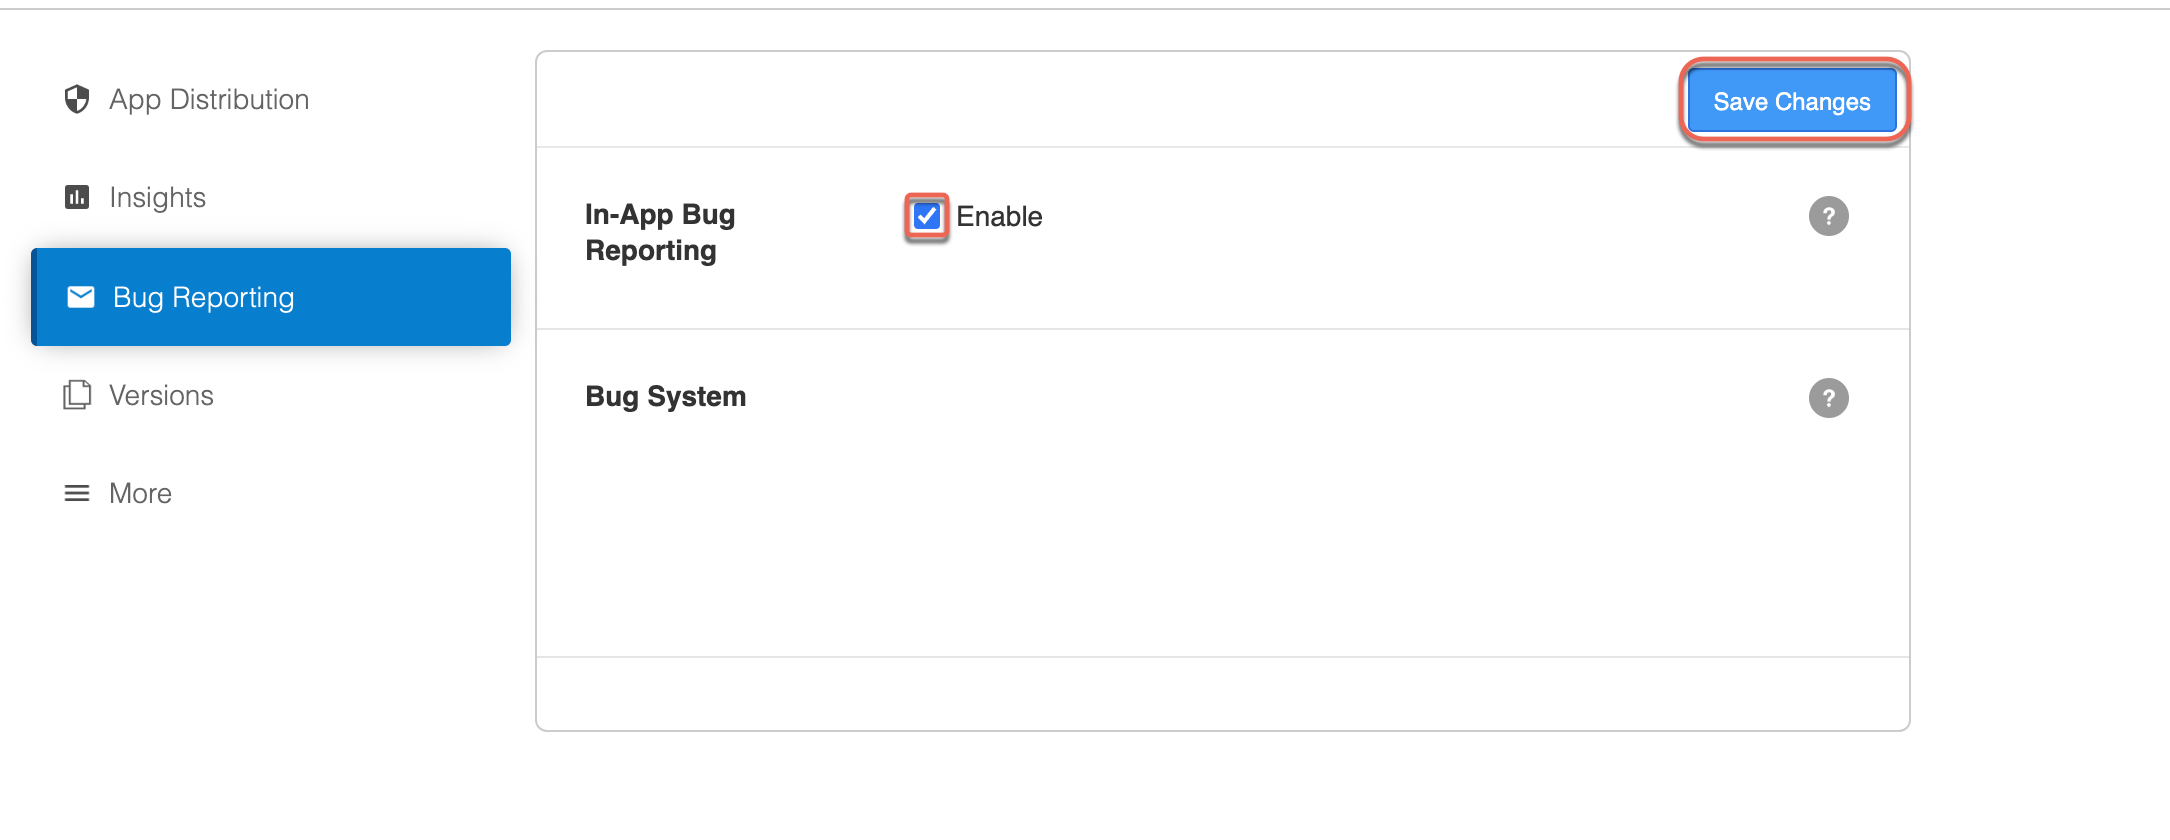The image size is (2170, 840).
Task: Open Bug System configuration options
Action: (x=665, y=396)
